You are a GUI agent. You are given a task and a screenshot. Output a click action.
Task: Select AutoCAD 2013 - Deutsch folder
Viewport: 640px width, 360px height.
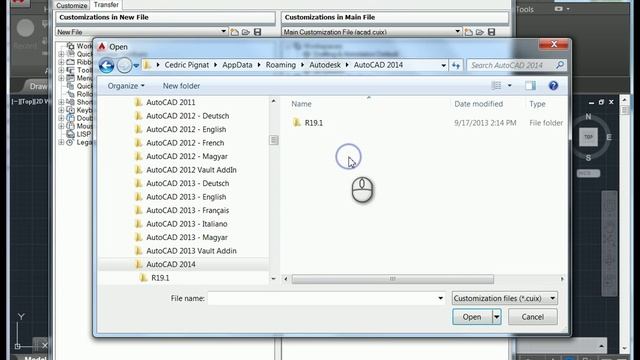[x=187, y=183]
